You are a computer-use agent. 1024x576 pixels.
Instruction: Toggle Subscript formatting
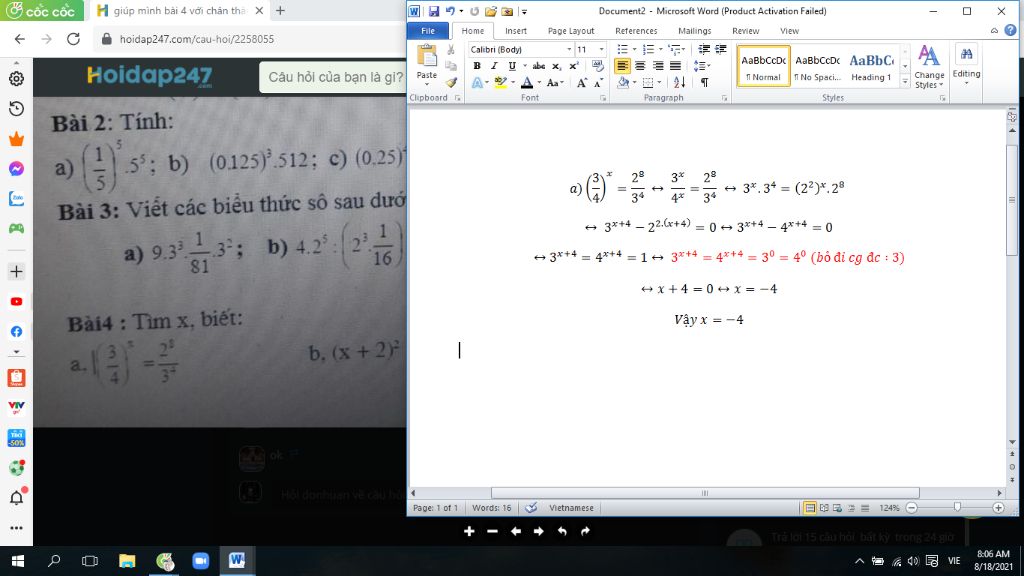pos(556,66)
